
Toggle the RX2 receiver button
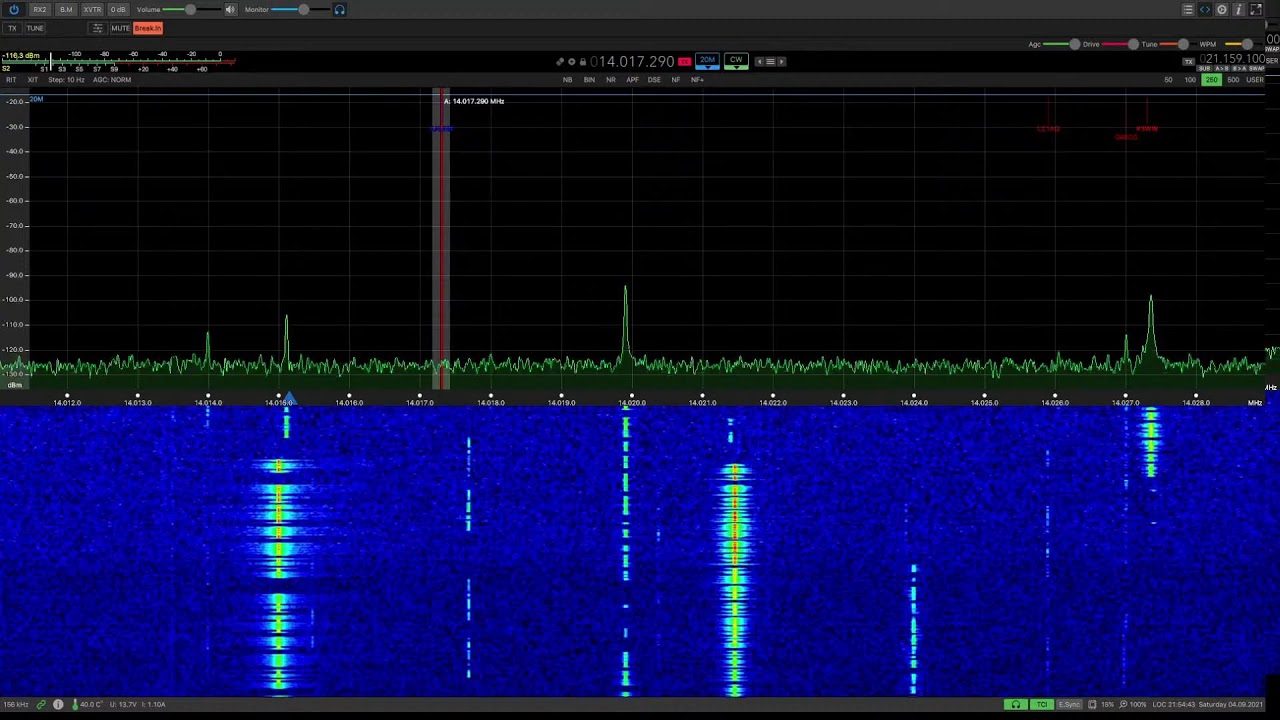click(x=40, y=9)
